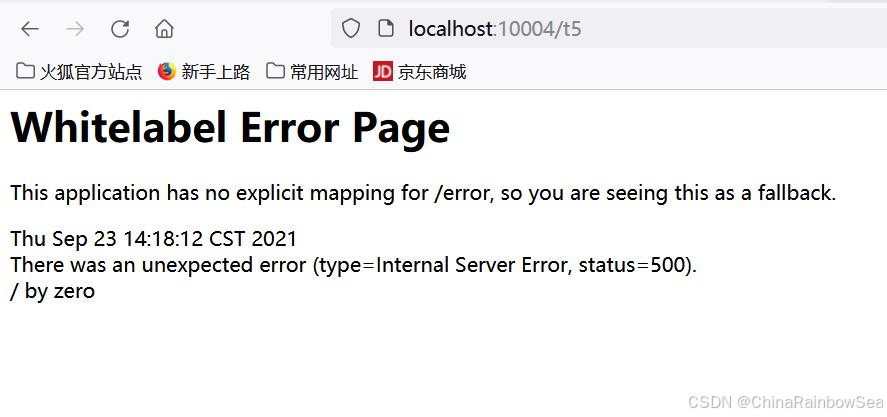The image size is (887, 417).
Task: Reload the current page
Action: pos(120,28)
